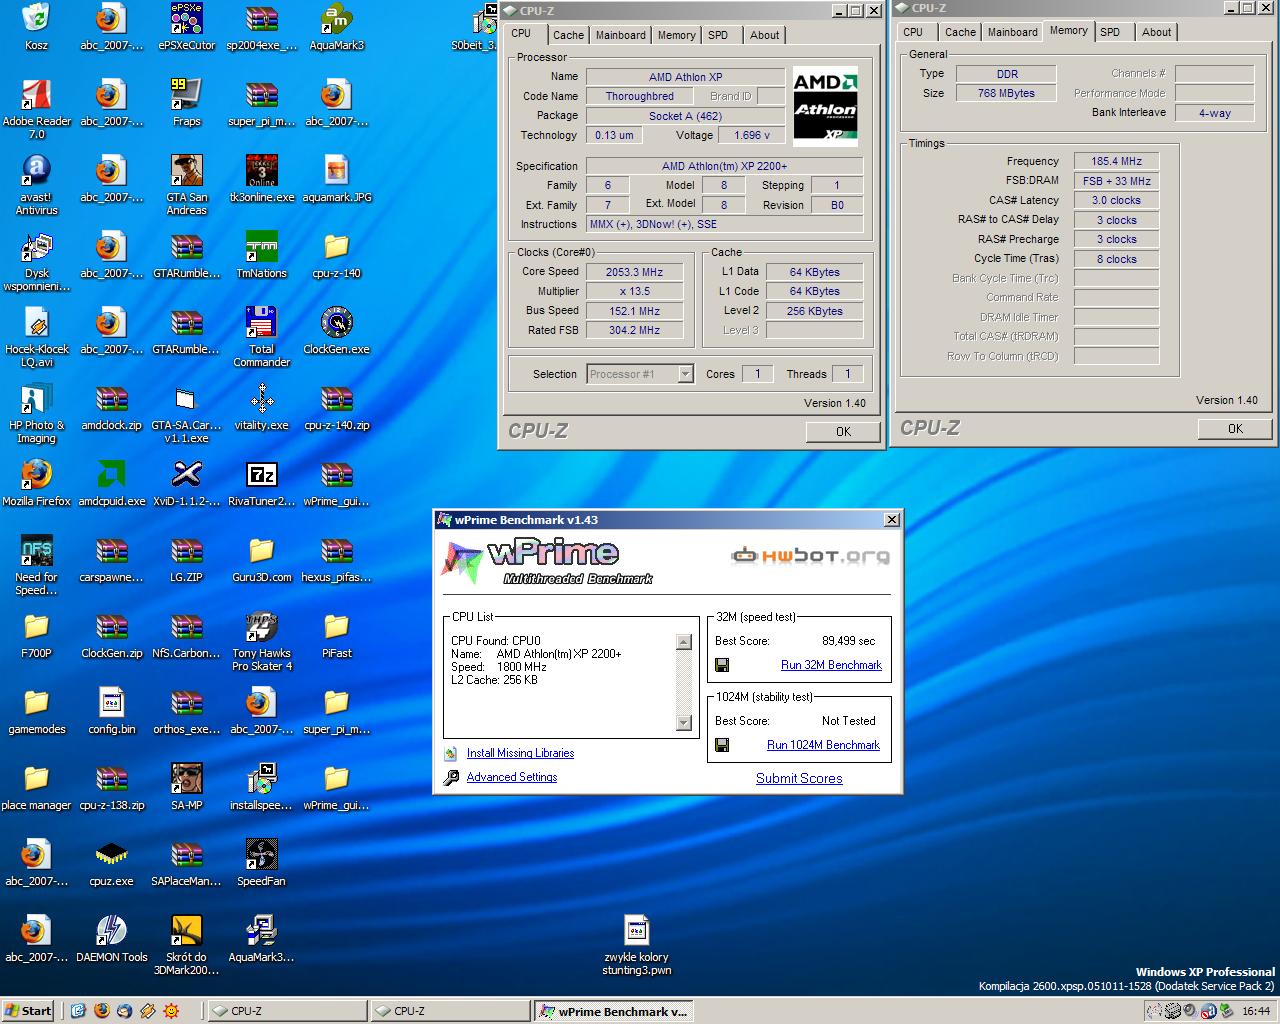
Task: Open the GTA San Andreas shortcut
Action: (x=186, y=185)
